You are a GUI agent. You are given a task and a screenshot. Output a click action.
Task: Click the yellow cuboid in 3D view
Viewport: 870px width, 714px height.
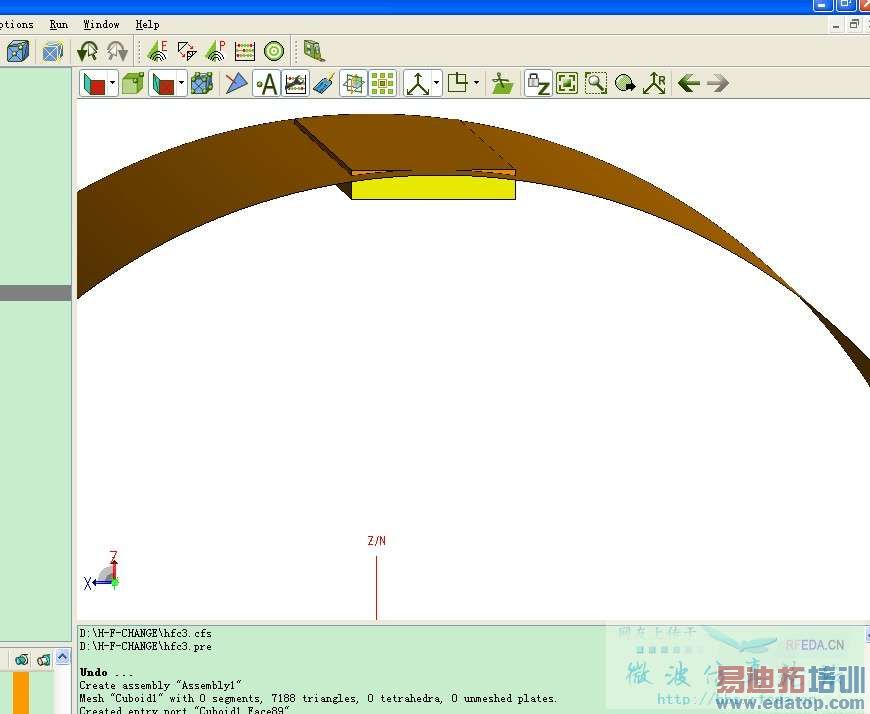[x=433, y=188]
